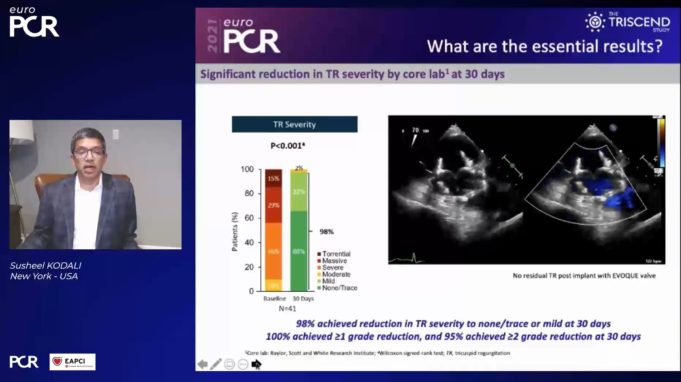Select the pen annotation tool on slide
The width and height of the screenshot is (681, 382).
[216, 364]
